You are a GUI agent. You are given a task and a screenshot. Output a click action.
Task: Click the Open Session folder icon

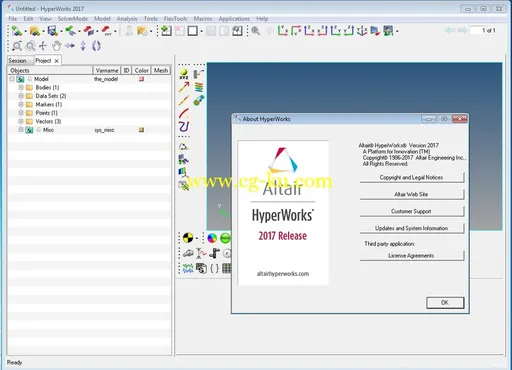(x=34, y=31)
